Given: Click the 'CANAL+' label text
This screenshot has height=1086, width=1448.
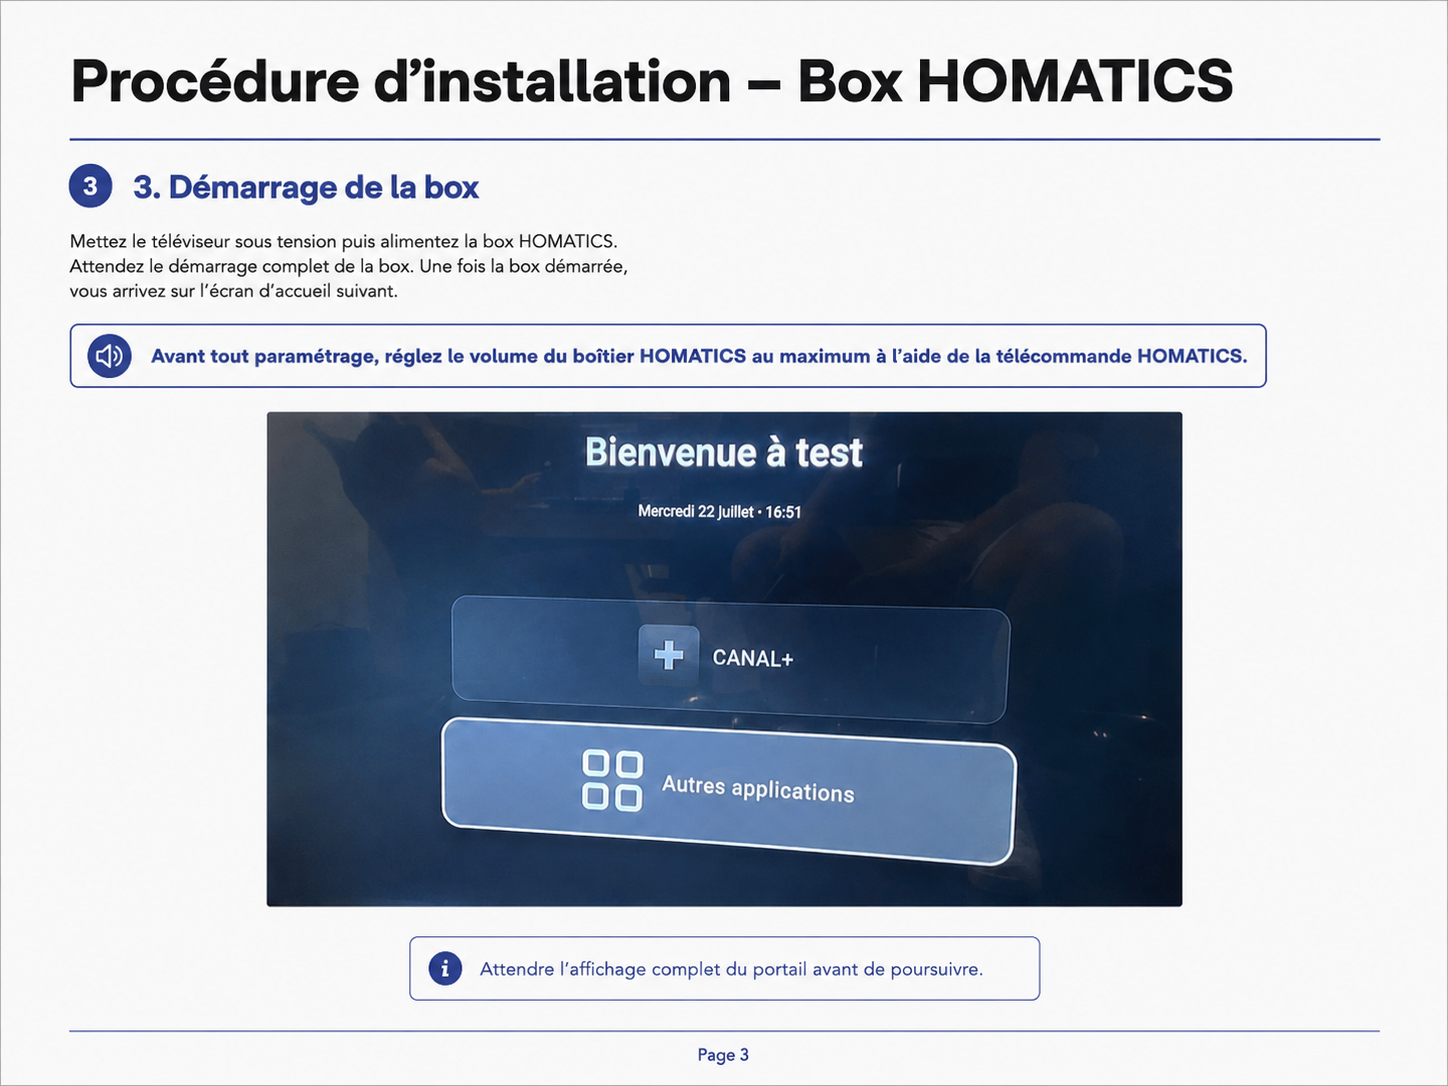Looking at the screenshot, I should point(753,658).
